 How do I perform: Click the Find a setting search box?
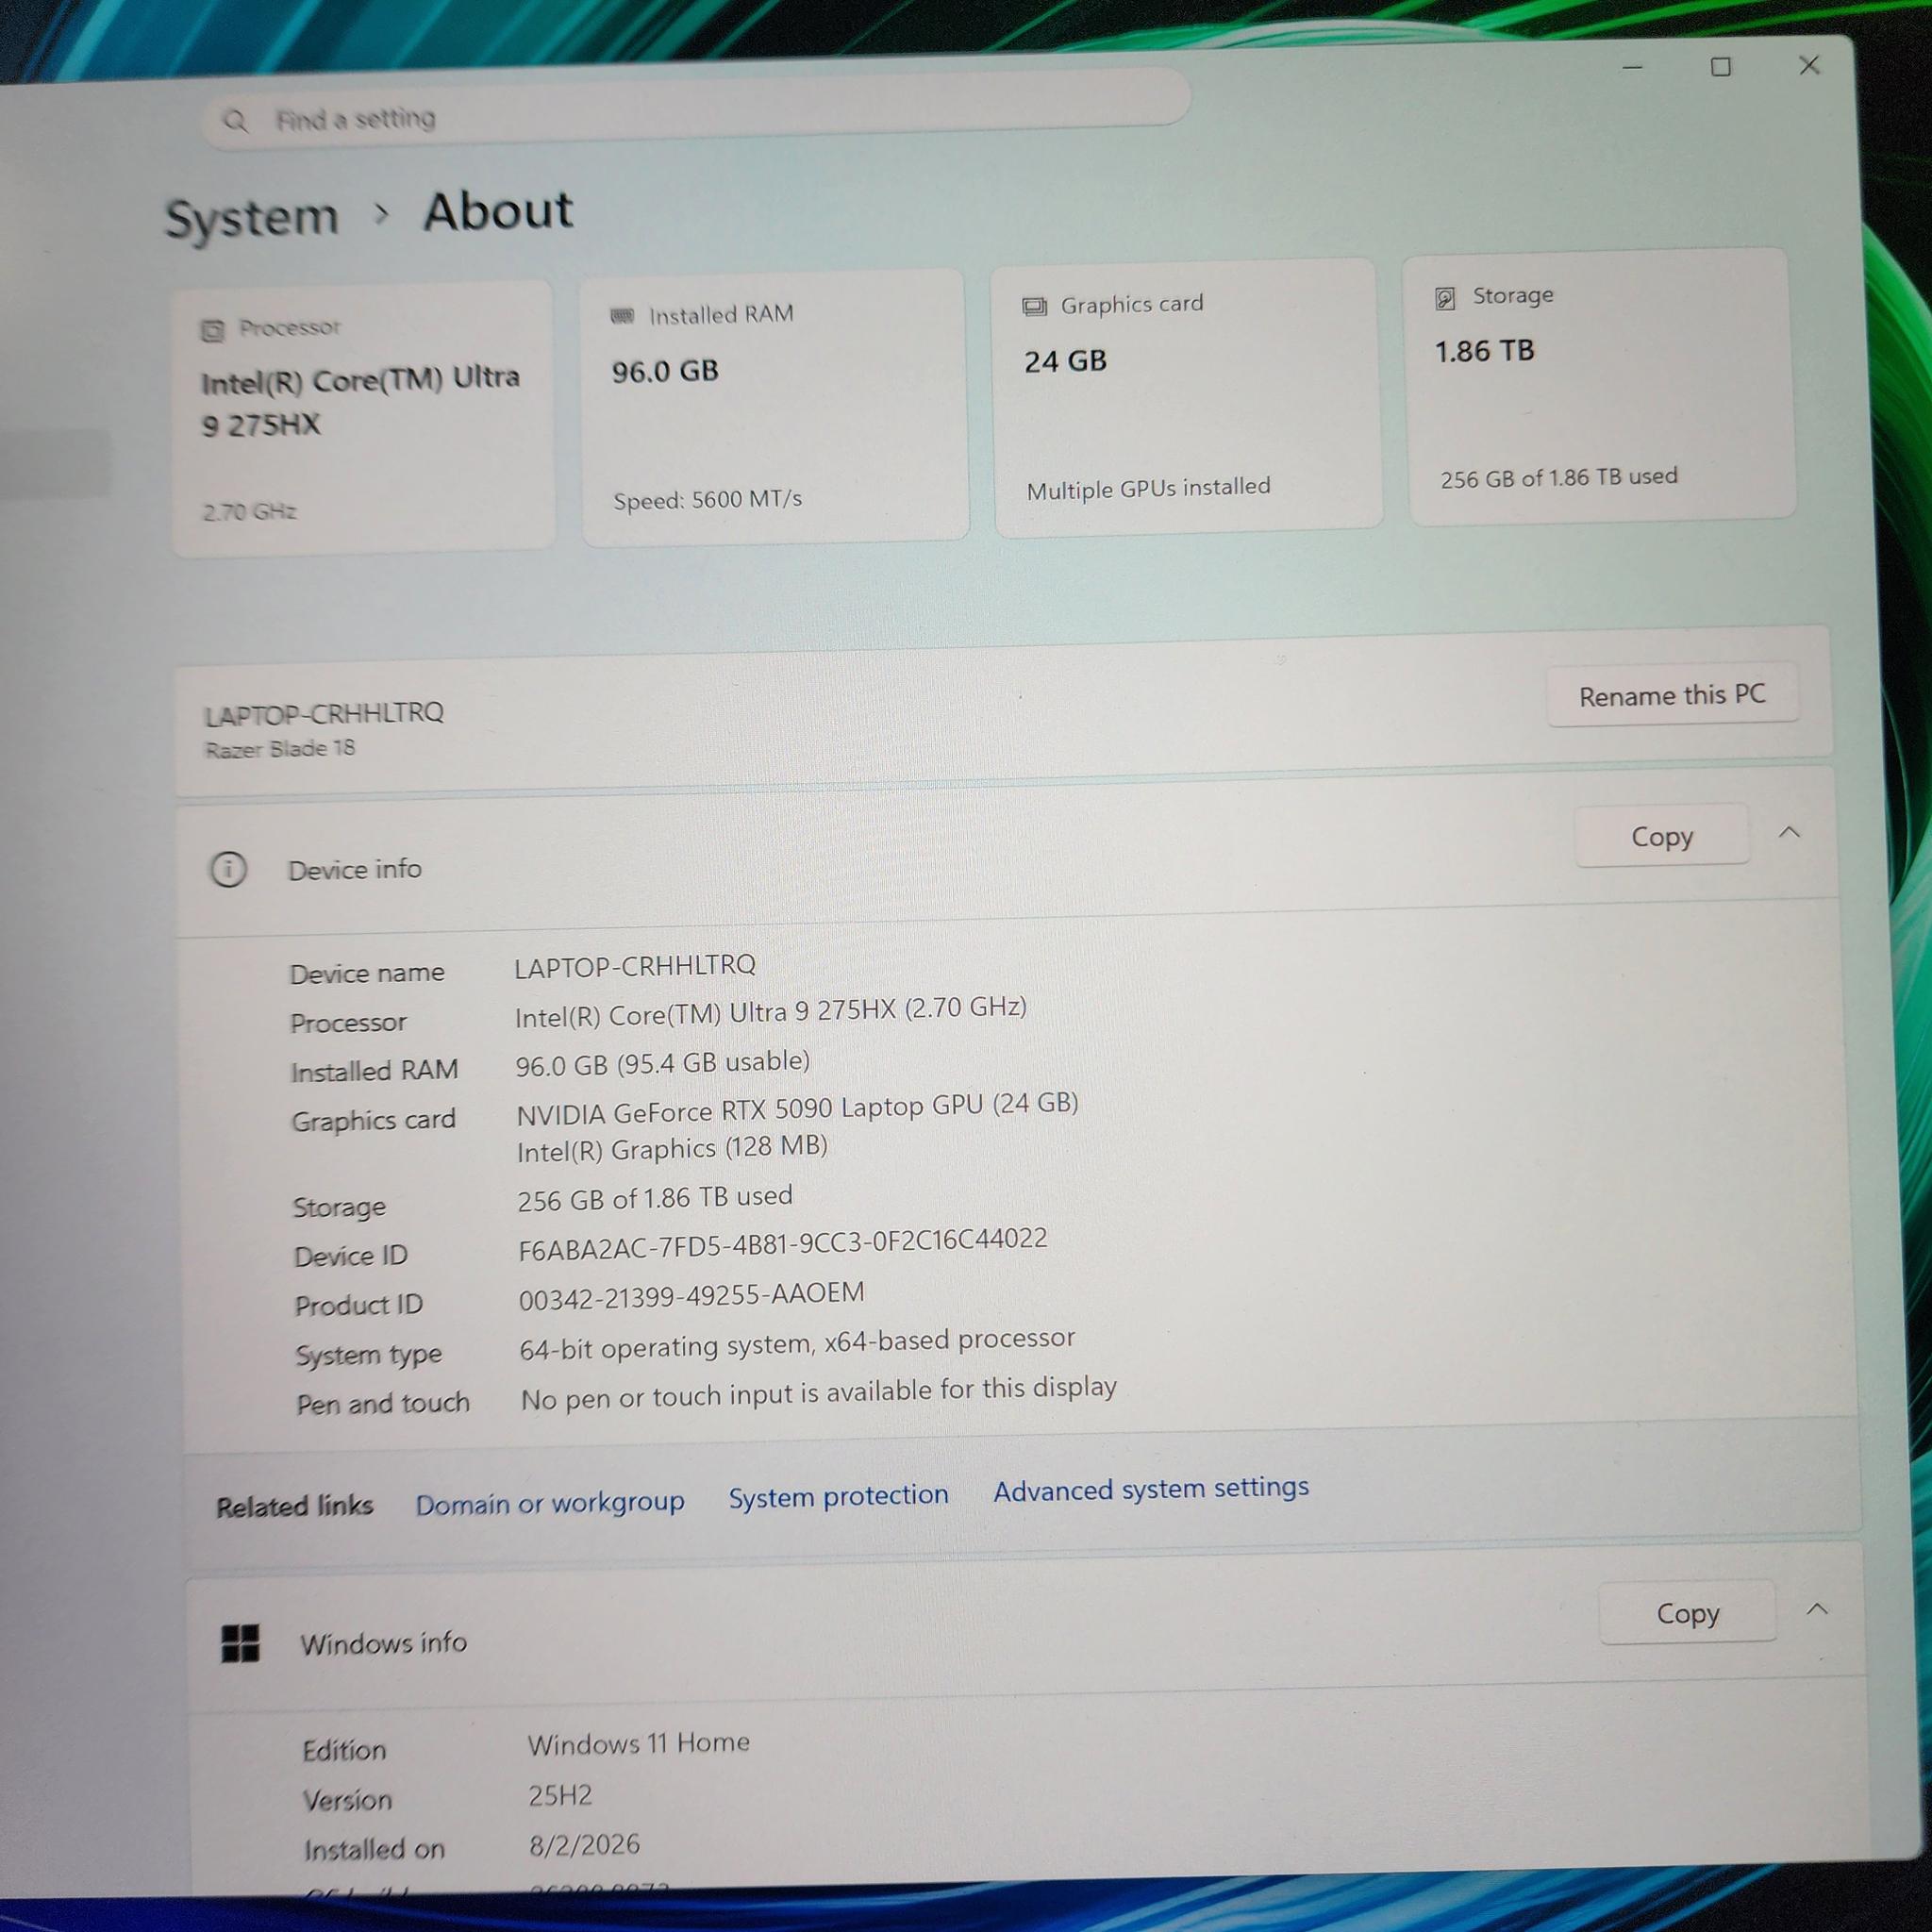pos(696,111)
